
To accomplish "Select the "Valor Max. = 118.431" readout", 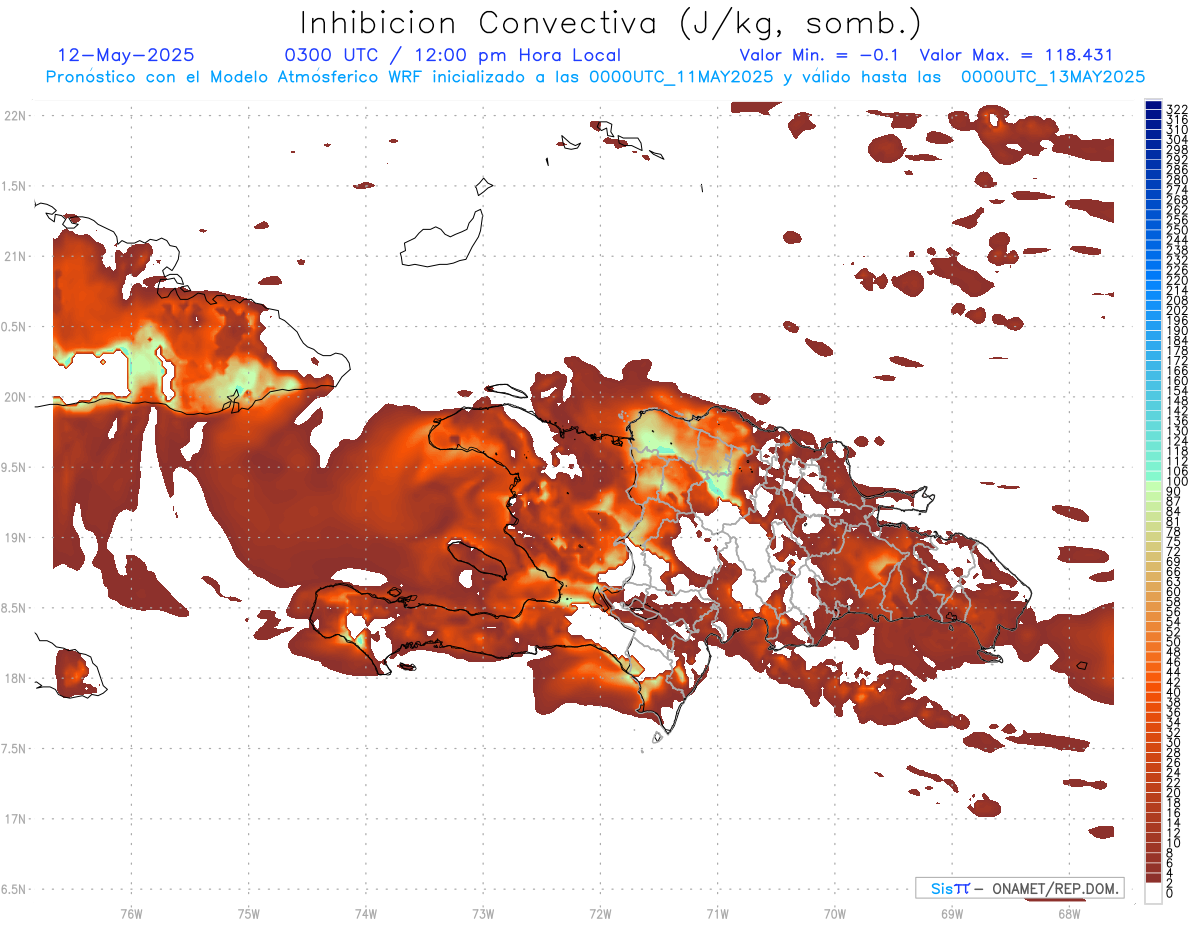I will pos(1016,55).
